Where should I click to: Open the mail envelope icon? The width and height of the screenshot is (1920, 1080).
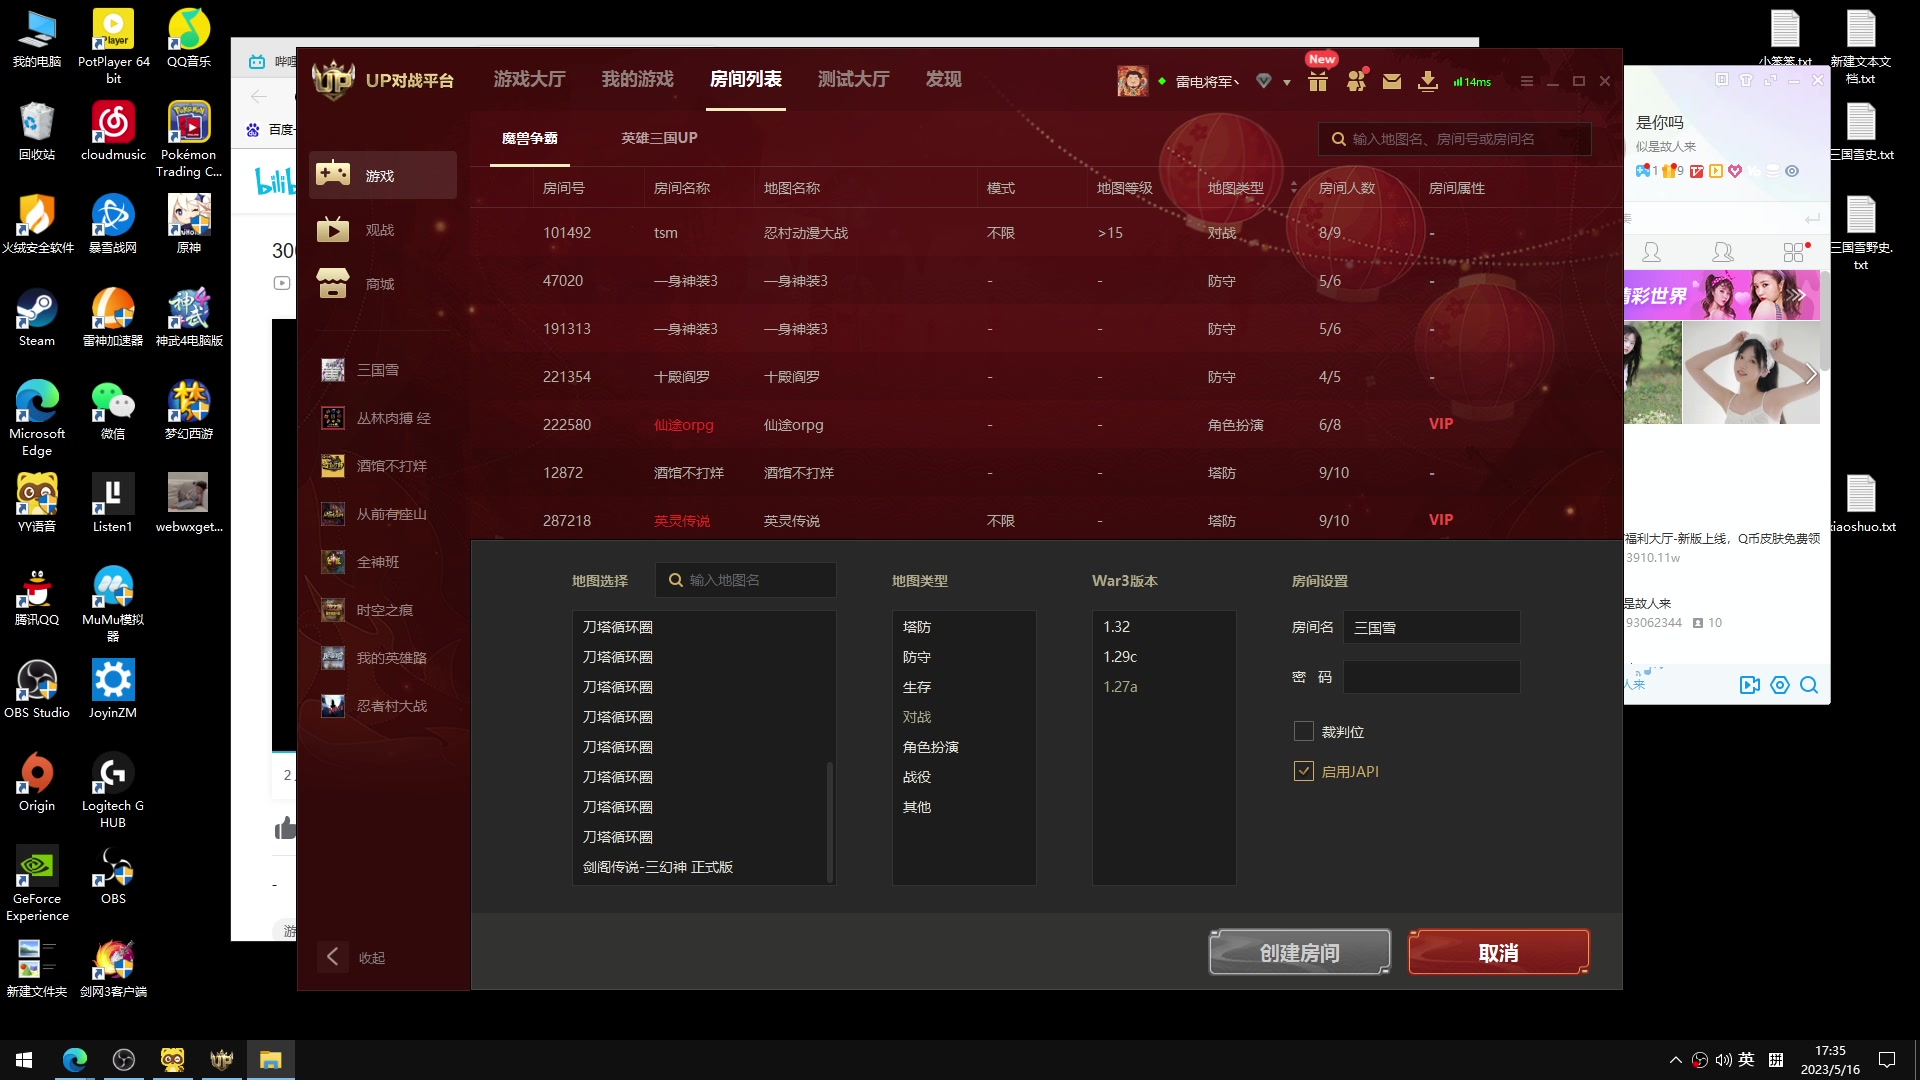[x=1392, y=82]
